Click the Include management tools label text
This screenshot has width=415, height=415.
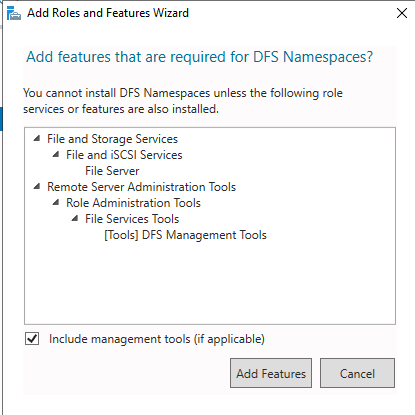point(157,339)
